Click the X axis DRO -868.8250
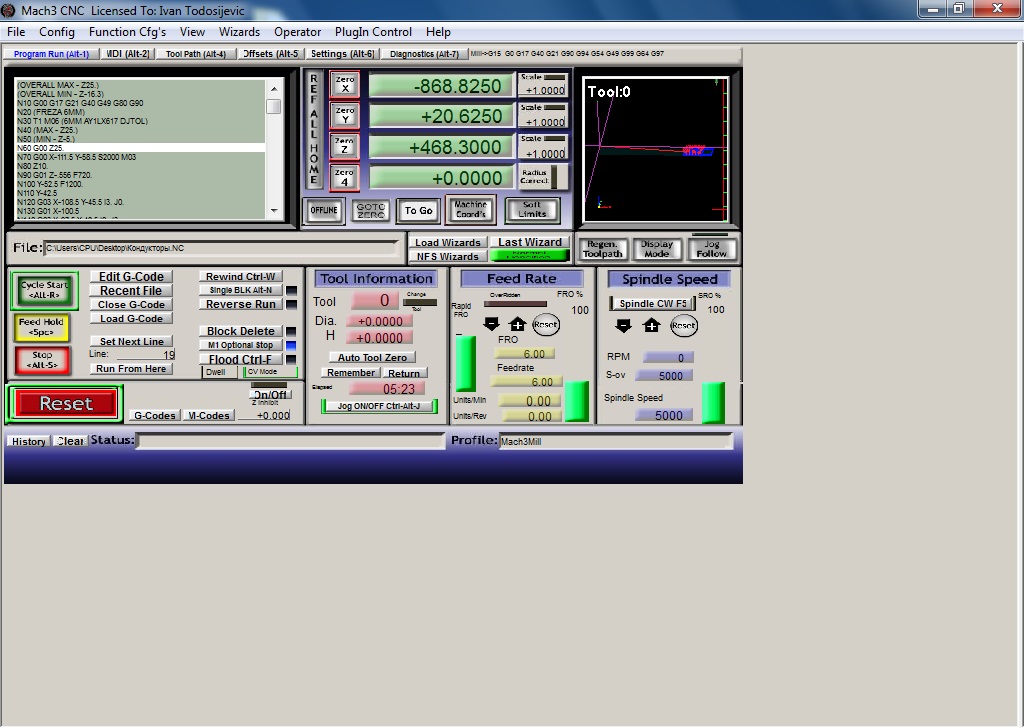 tap(441, 86)
